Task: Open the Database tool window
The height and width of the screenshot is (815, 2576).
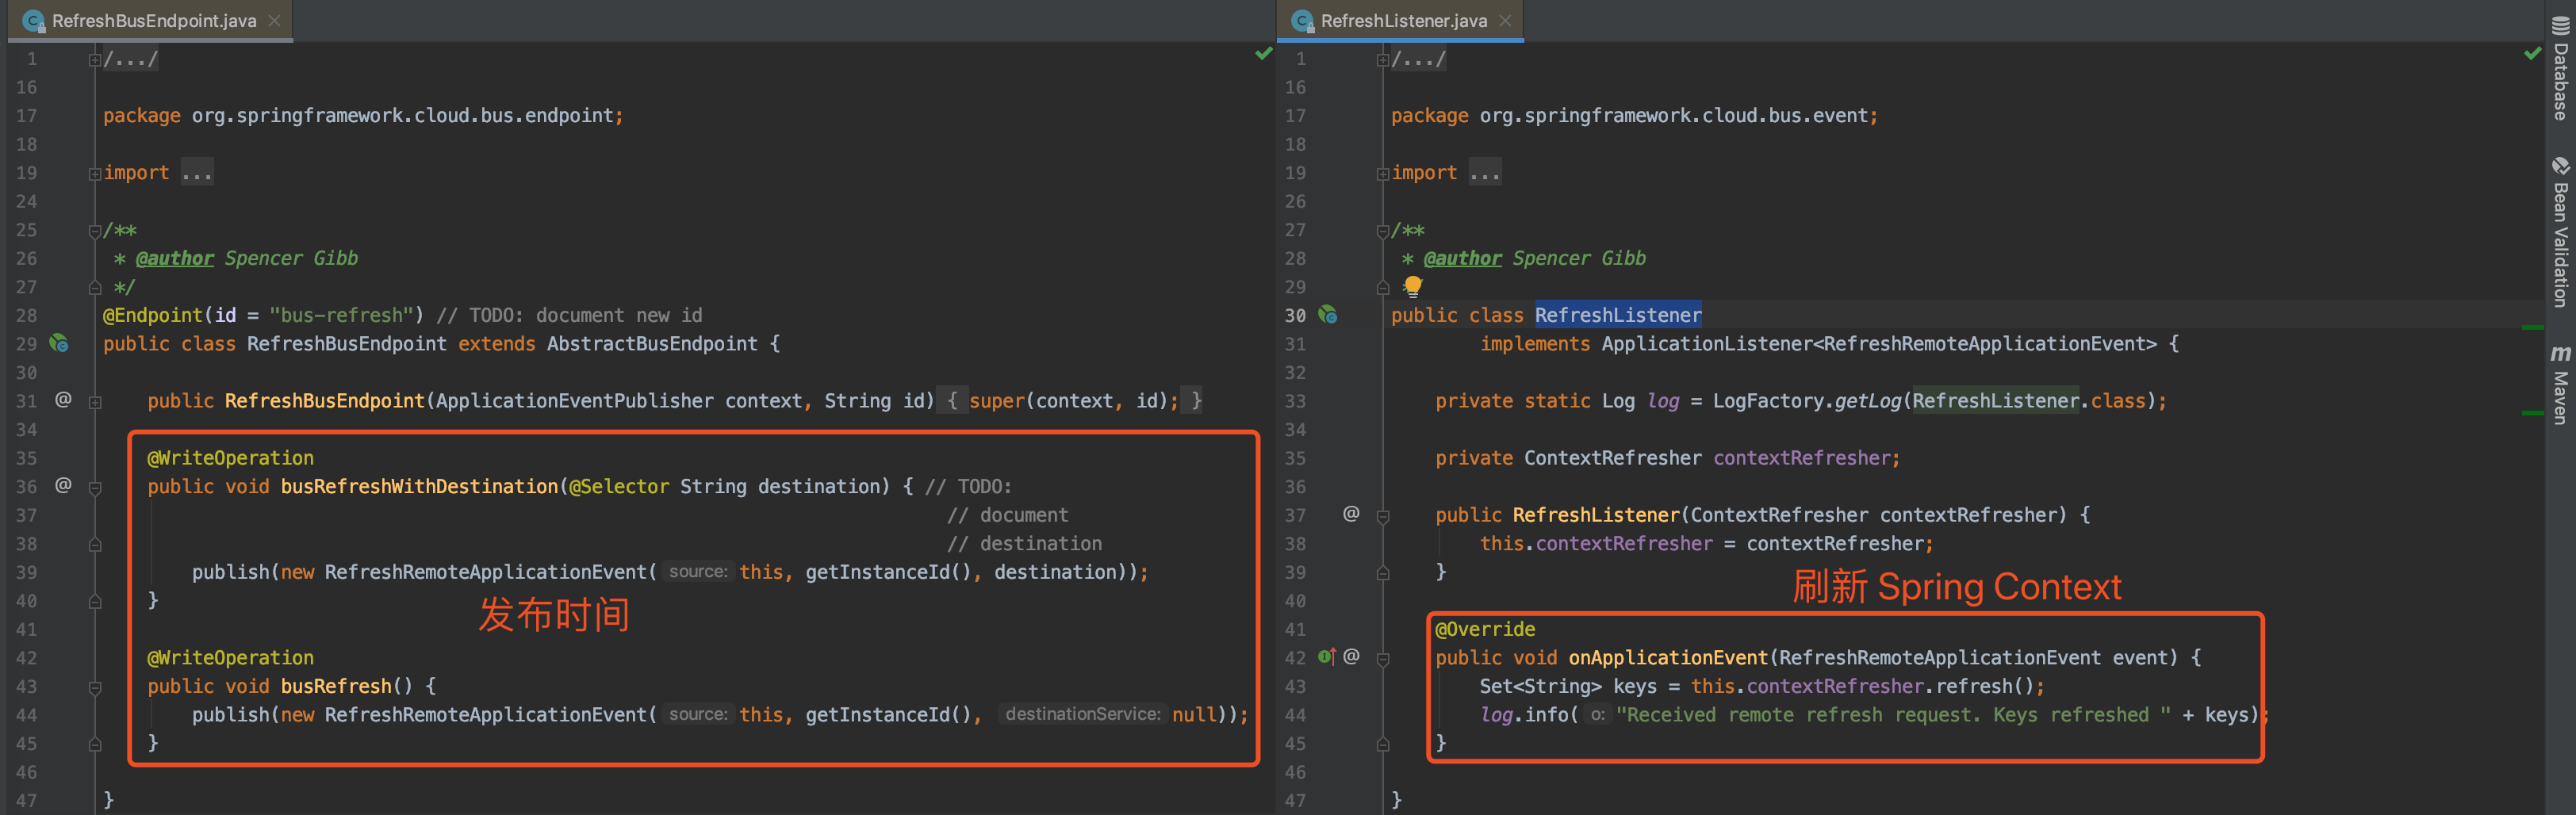Action: [2560, 68]
